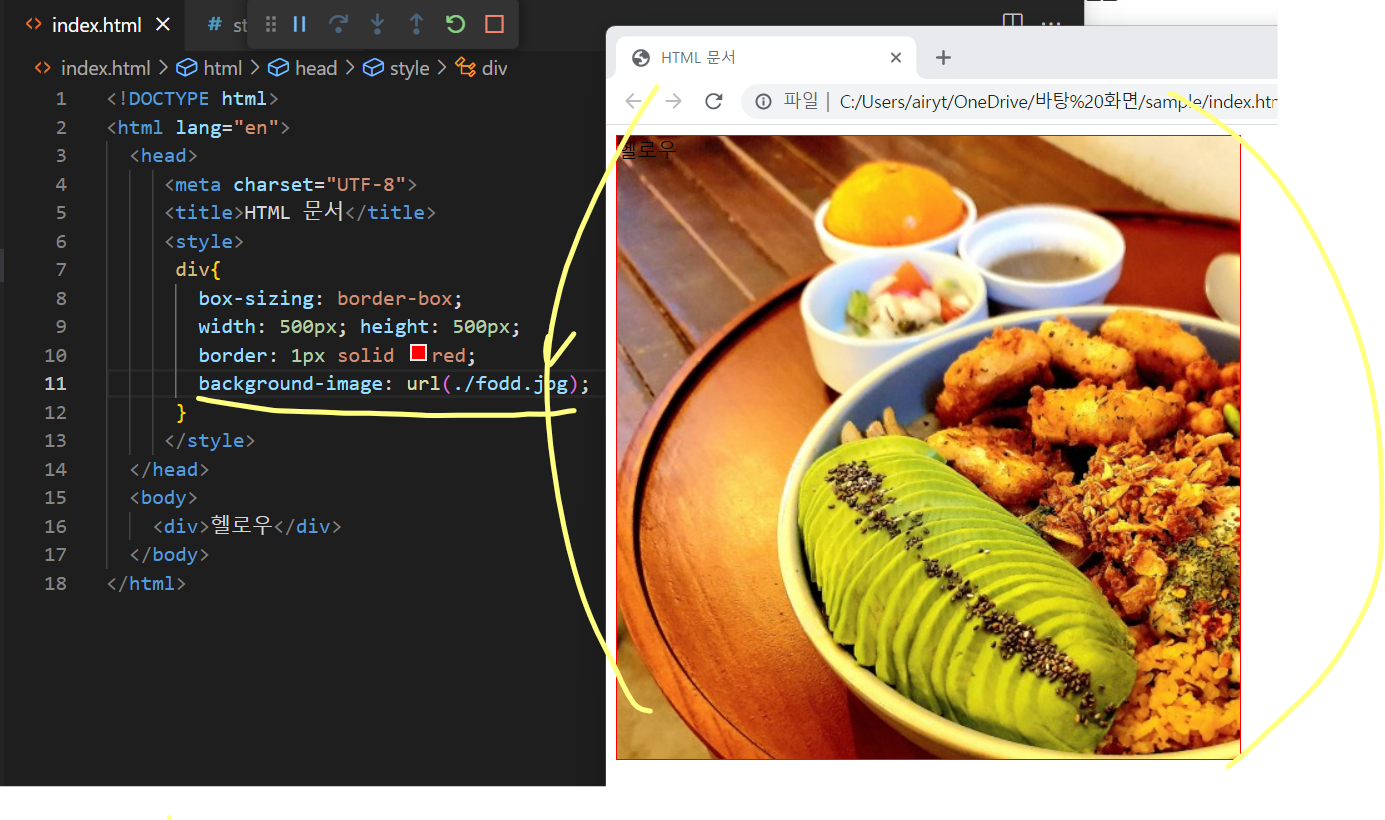Screen dimensions: 1385x820
Task: Grab the debug toolbar drag handle
Action: (x=271, y=24)
